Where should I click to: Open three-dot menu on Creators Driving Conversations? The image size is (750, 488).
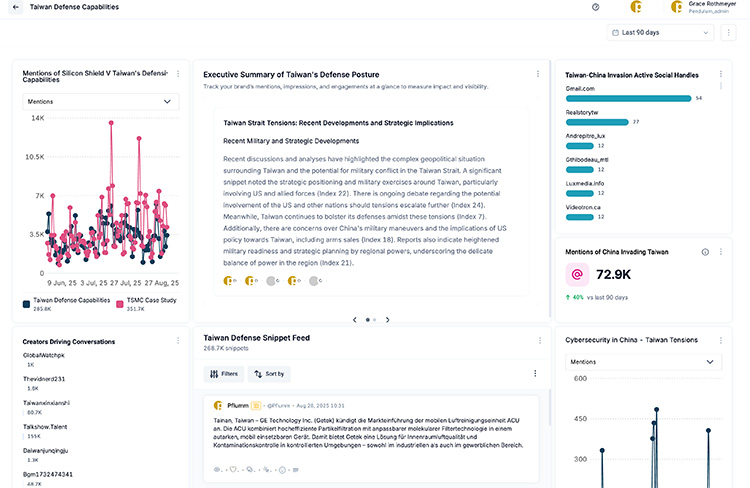pos(178,341)
